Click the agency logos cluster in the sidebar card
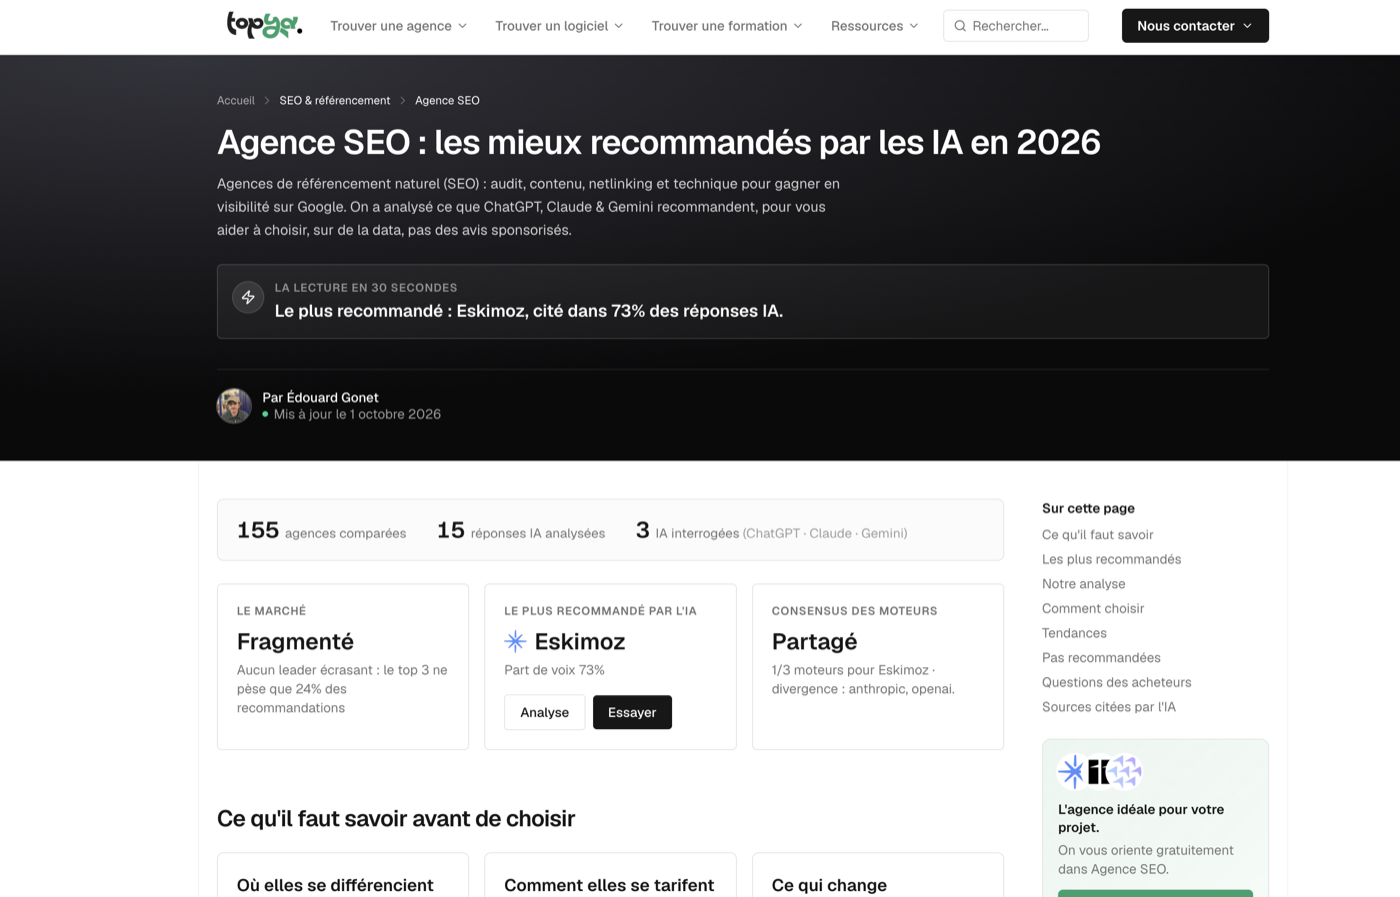1400x897 pixels. coord(1100,771)
